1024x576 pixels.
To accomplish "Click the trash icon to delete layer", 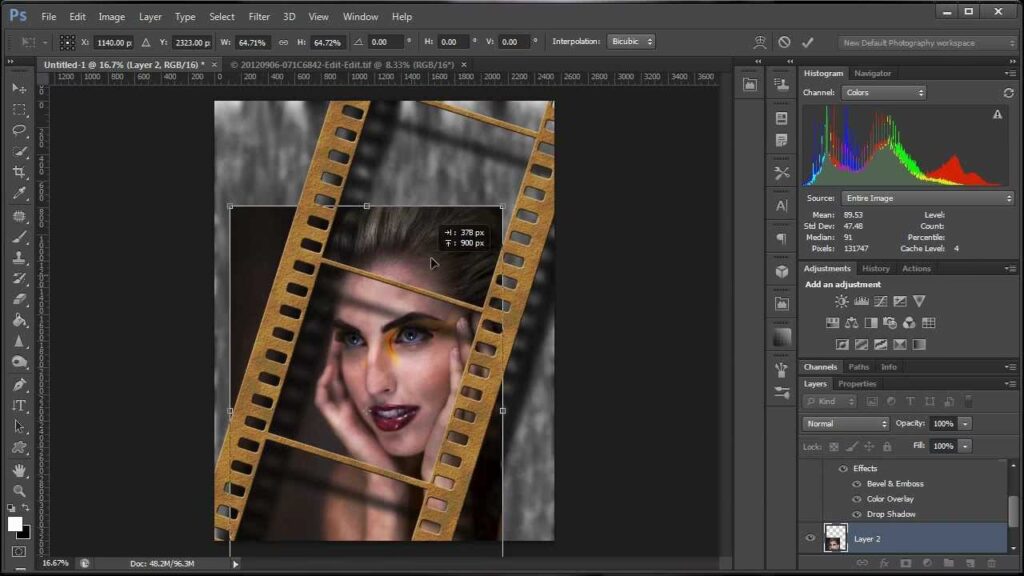I will tap(993, 564).
